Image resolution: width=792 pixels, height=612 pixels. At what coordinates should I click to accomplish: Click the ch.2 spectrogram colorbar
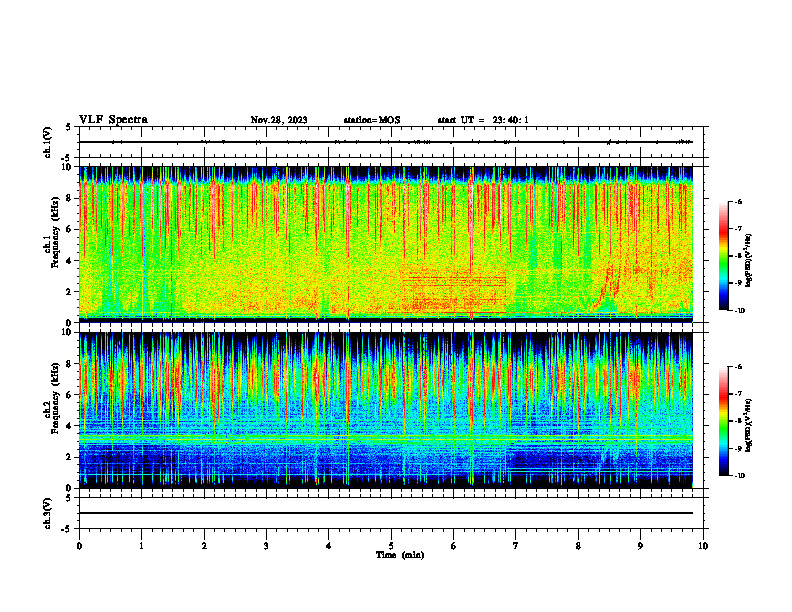tap(724, 421)
